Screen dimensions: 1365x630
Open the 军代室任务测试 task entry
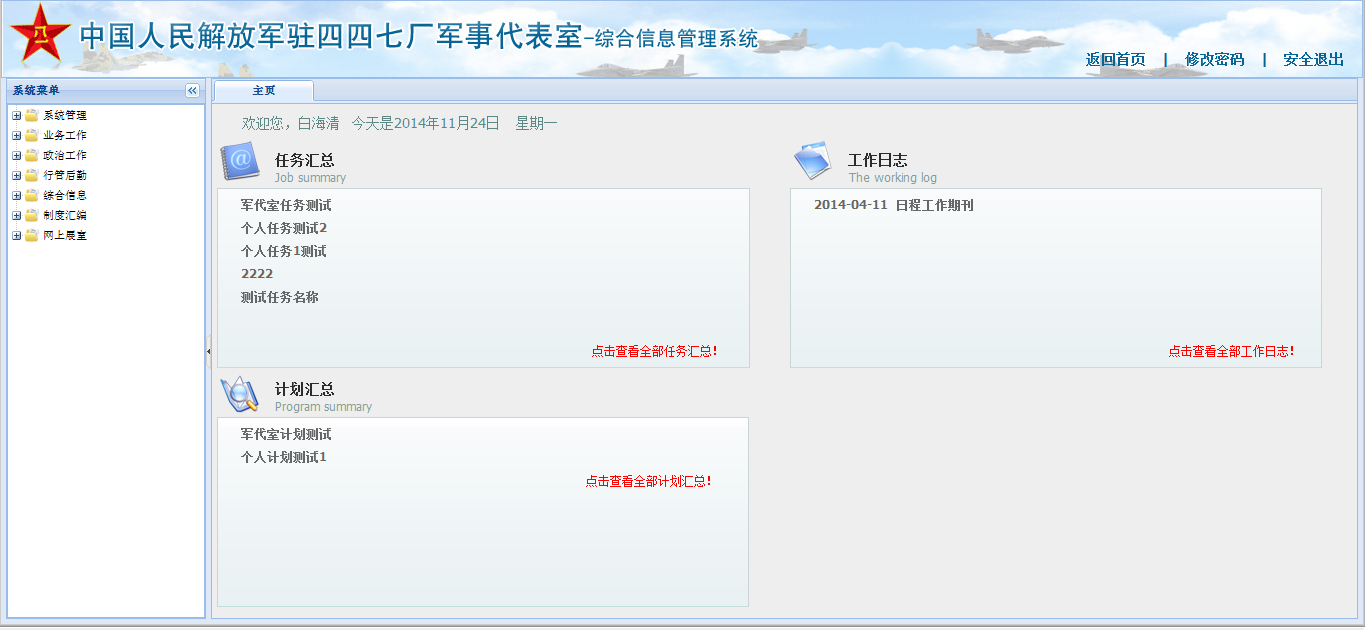pyautogui.click(x=286, y=206)
